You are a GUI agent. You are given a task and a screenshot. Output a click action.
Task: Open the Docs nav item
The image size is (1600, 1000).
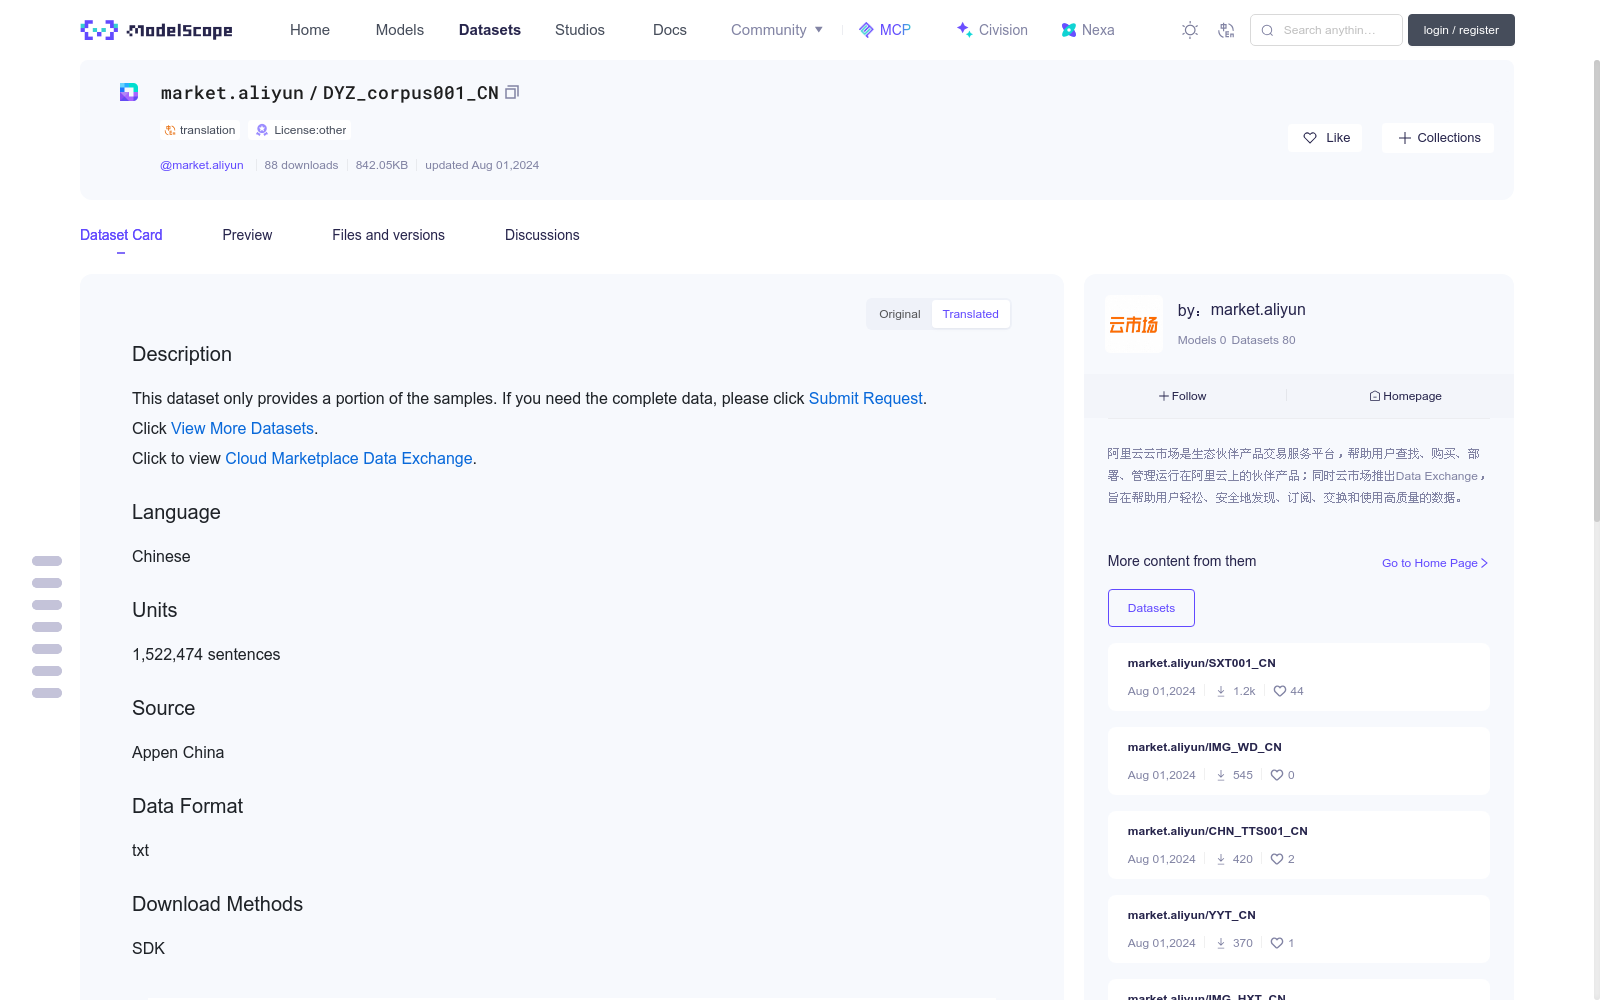point(670,30)
